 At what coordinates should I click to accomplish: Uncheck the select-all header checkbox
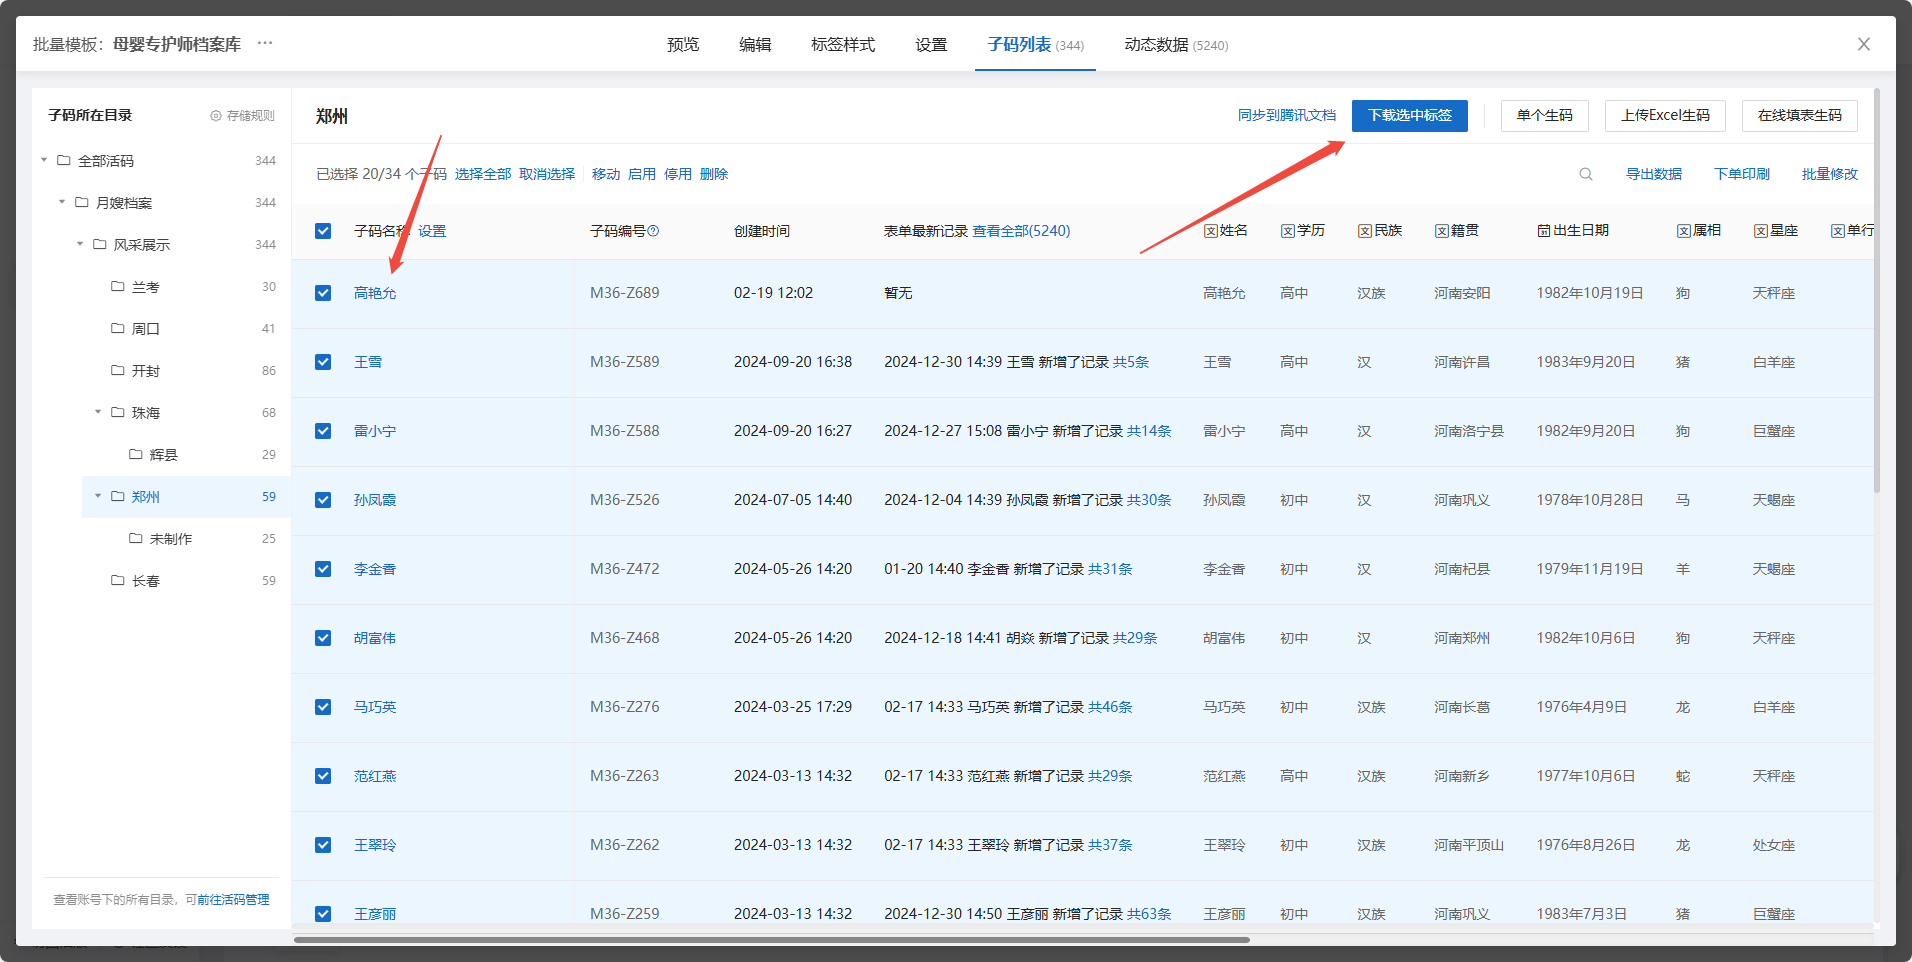coord(323,231)
